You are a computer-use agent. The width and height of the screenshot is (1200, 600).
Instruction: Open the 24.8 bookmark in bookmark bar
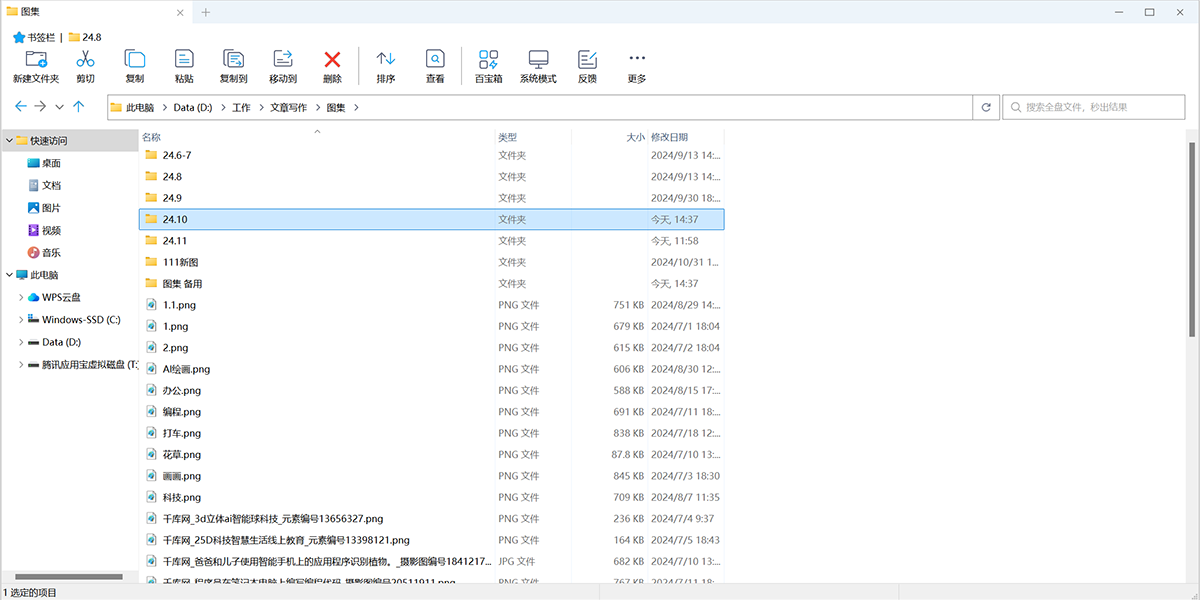(x=84, y=37)
